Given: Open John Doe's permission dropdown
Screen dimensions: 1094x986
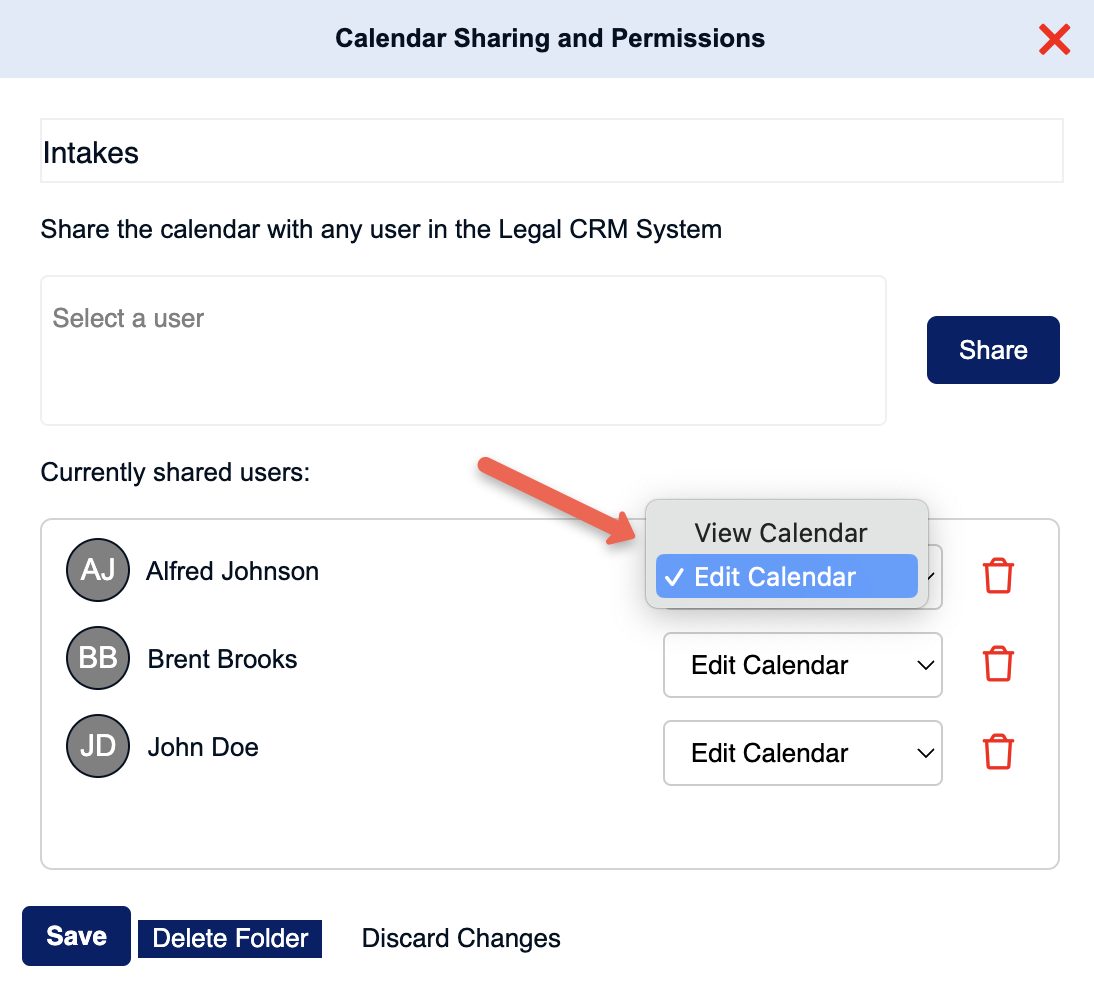Looking at the screenshot, I should (x=802, y=753).
